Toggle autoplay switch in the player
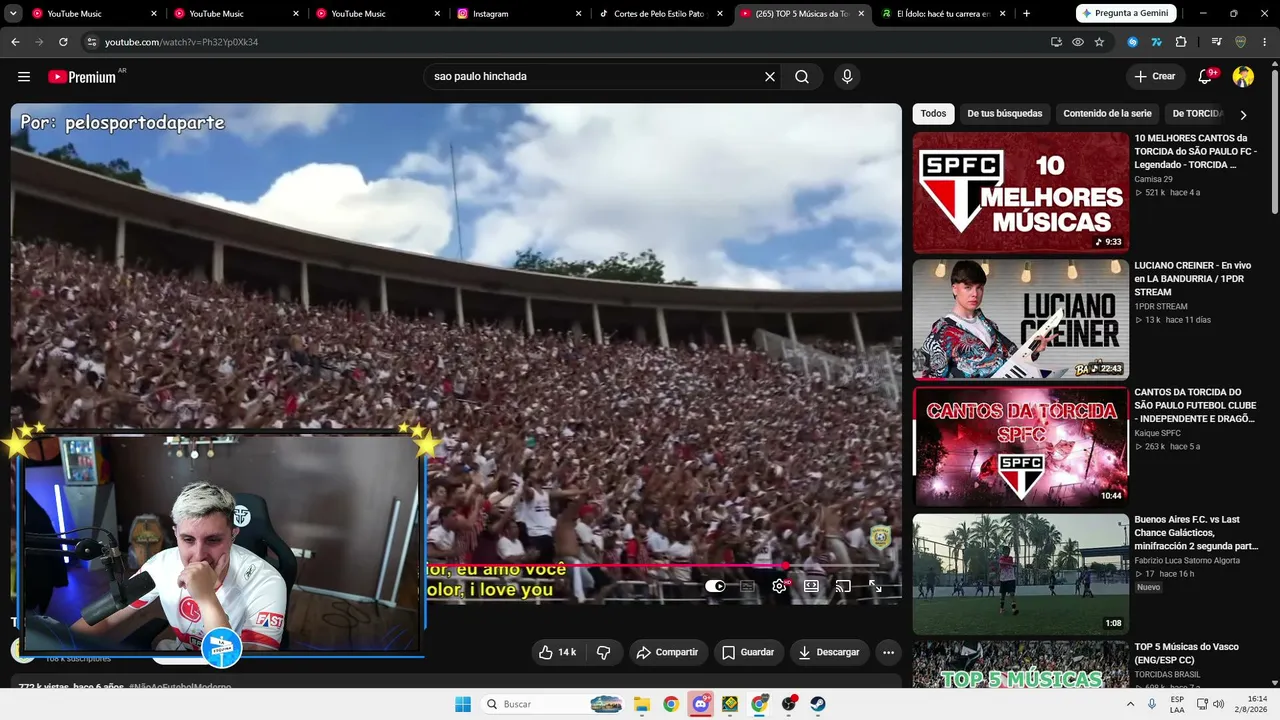 point(715,587)
